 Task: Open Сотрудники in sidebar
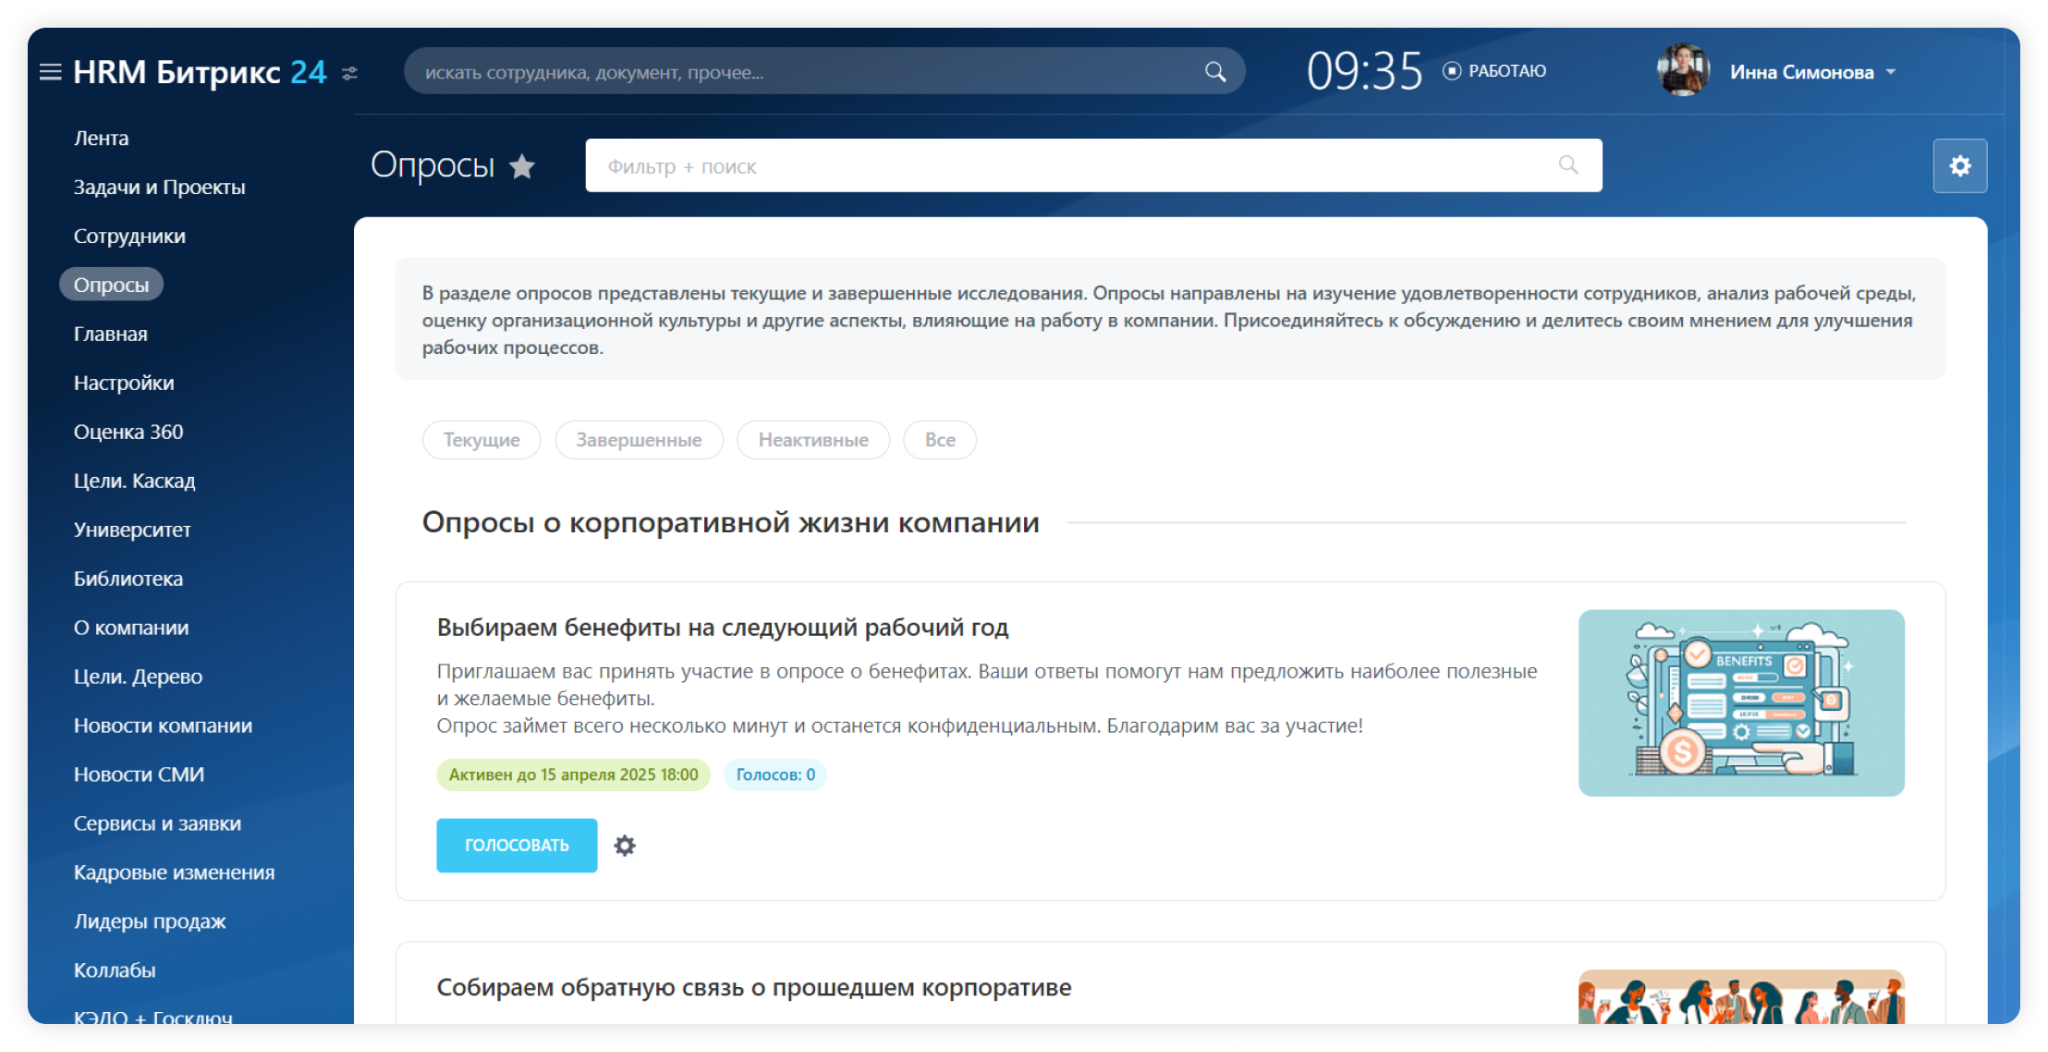(x=129, y=236)
